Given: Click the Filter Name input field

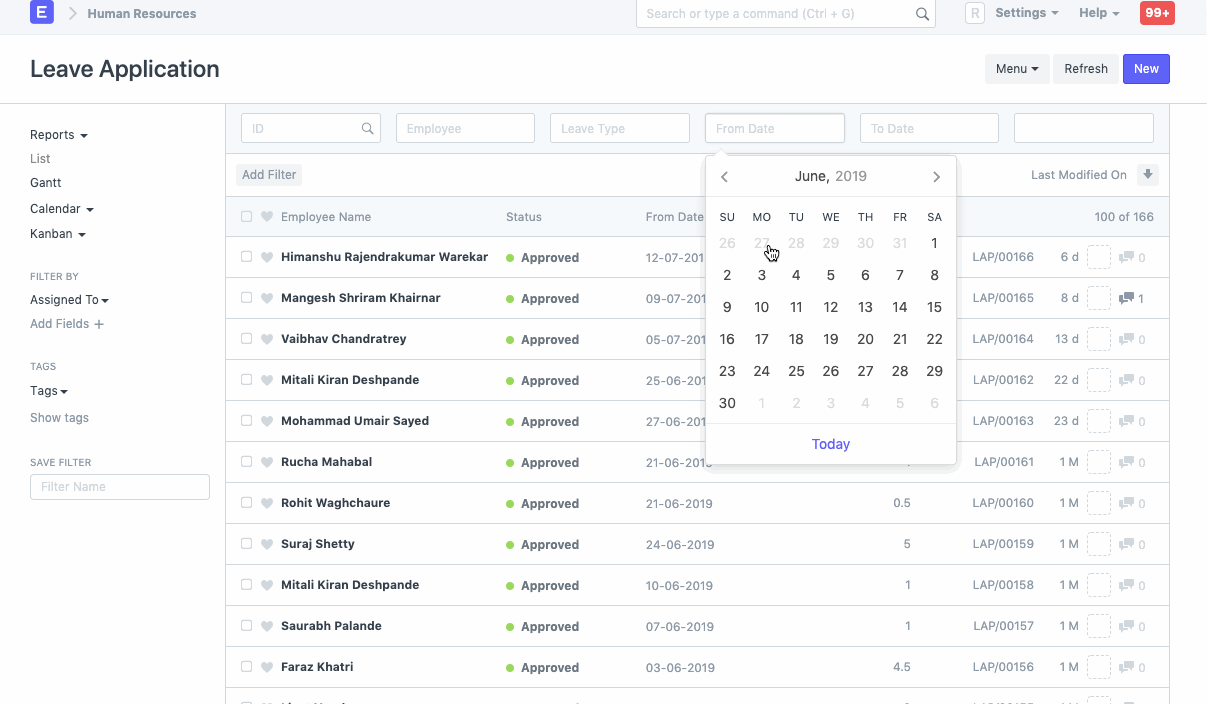Looking at the screenshot, I should pyautogui.click(x=119, y=487).
